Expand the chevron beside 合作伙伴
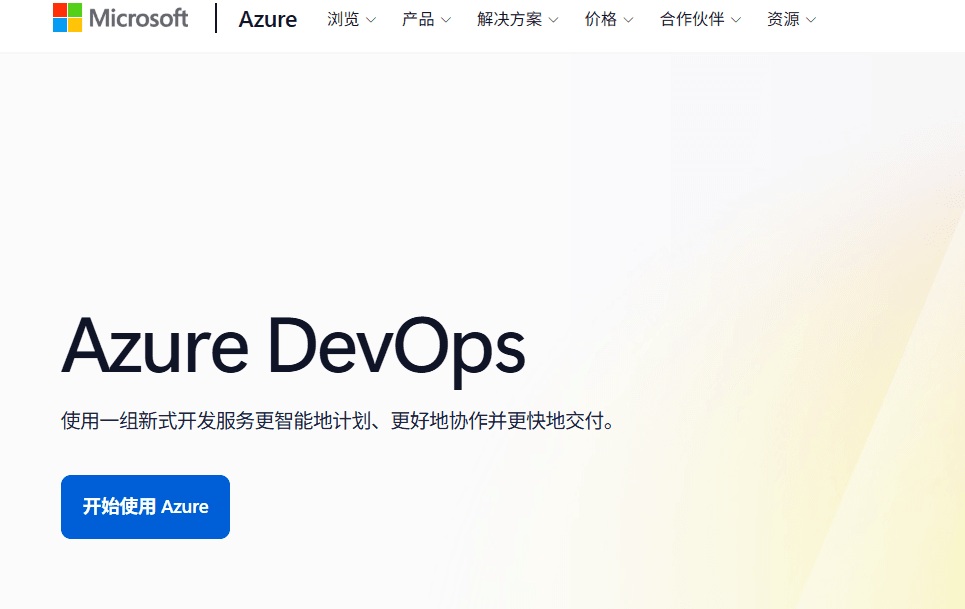Viewport: 965px width, 609px height. pyautogui.click(x=736, y=20)
